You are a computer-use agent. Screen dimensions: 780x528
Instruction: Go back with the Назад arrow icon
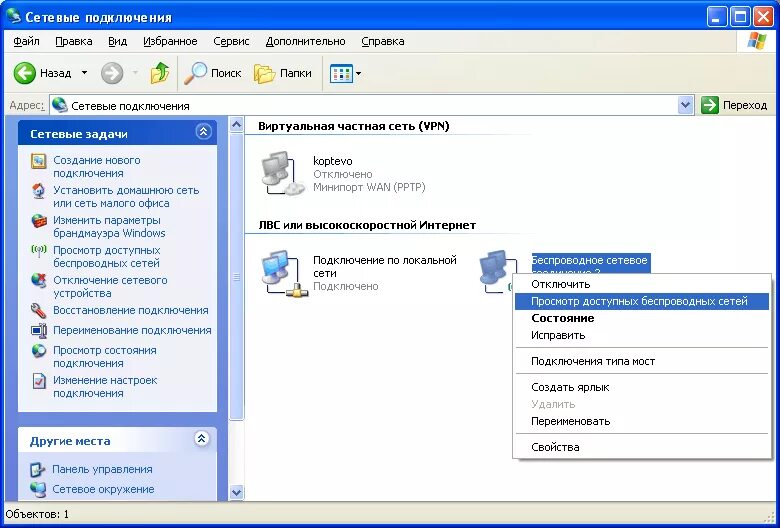[x=24, y=74]
